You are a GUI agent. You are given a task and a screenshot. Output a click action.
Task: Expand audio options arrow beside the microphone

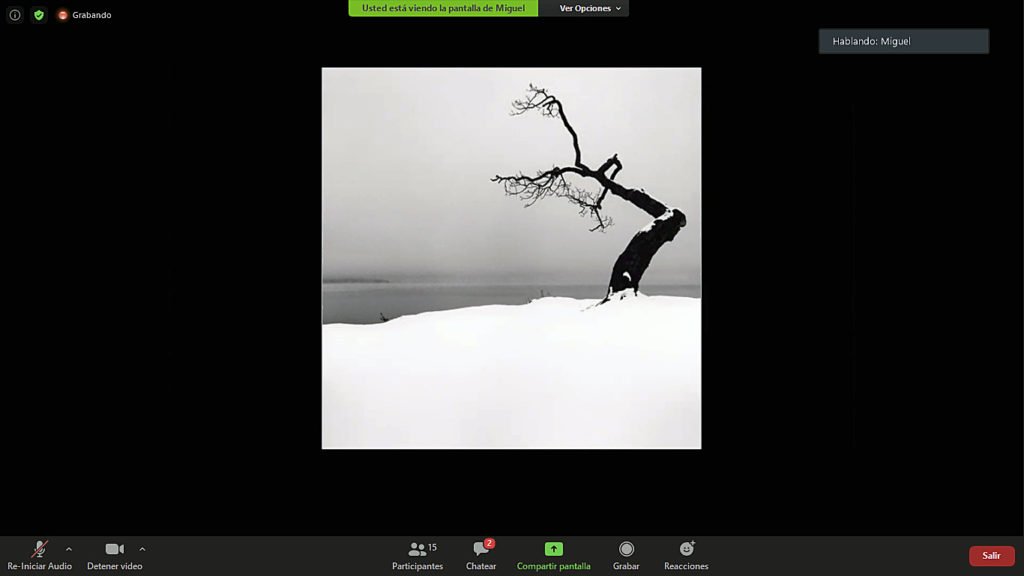pos(69,548)
